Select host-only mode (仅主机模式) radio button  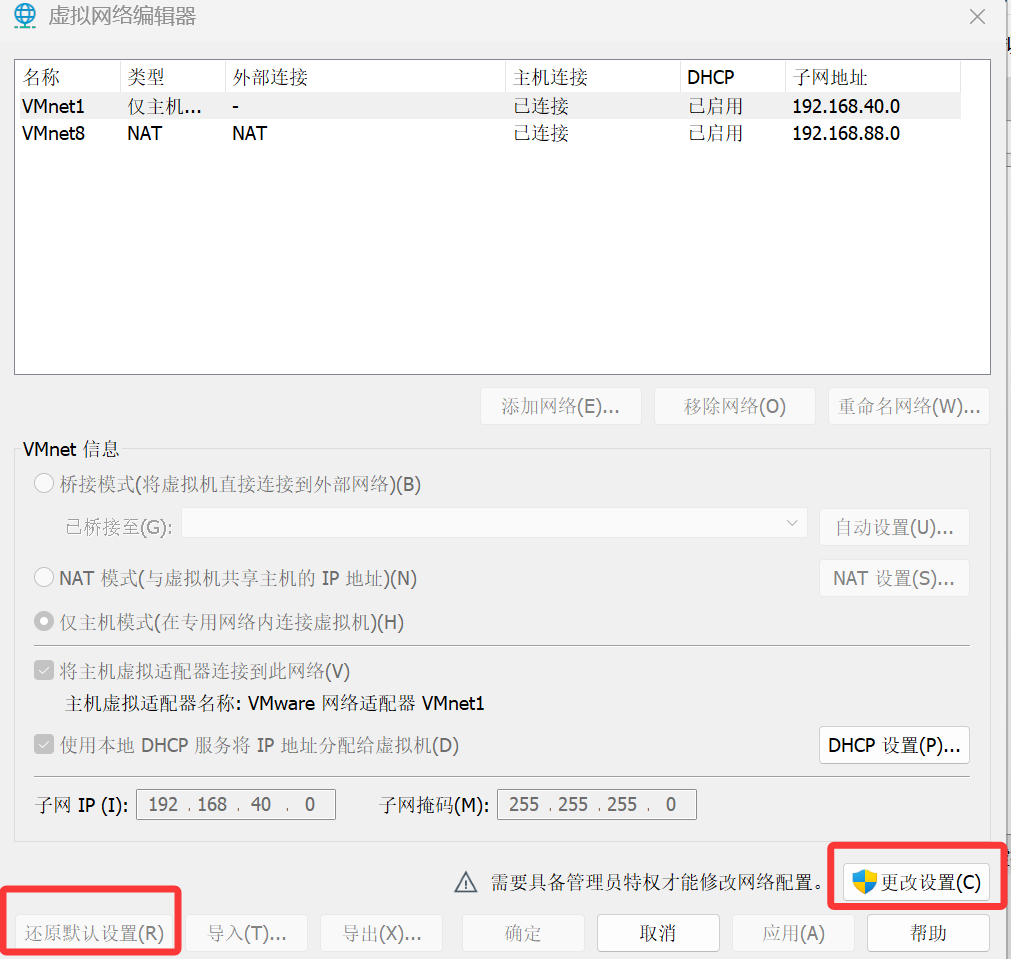44,622
